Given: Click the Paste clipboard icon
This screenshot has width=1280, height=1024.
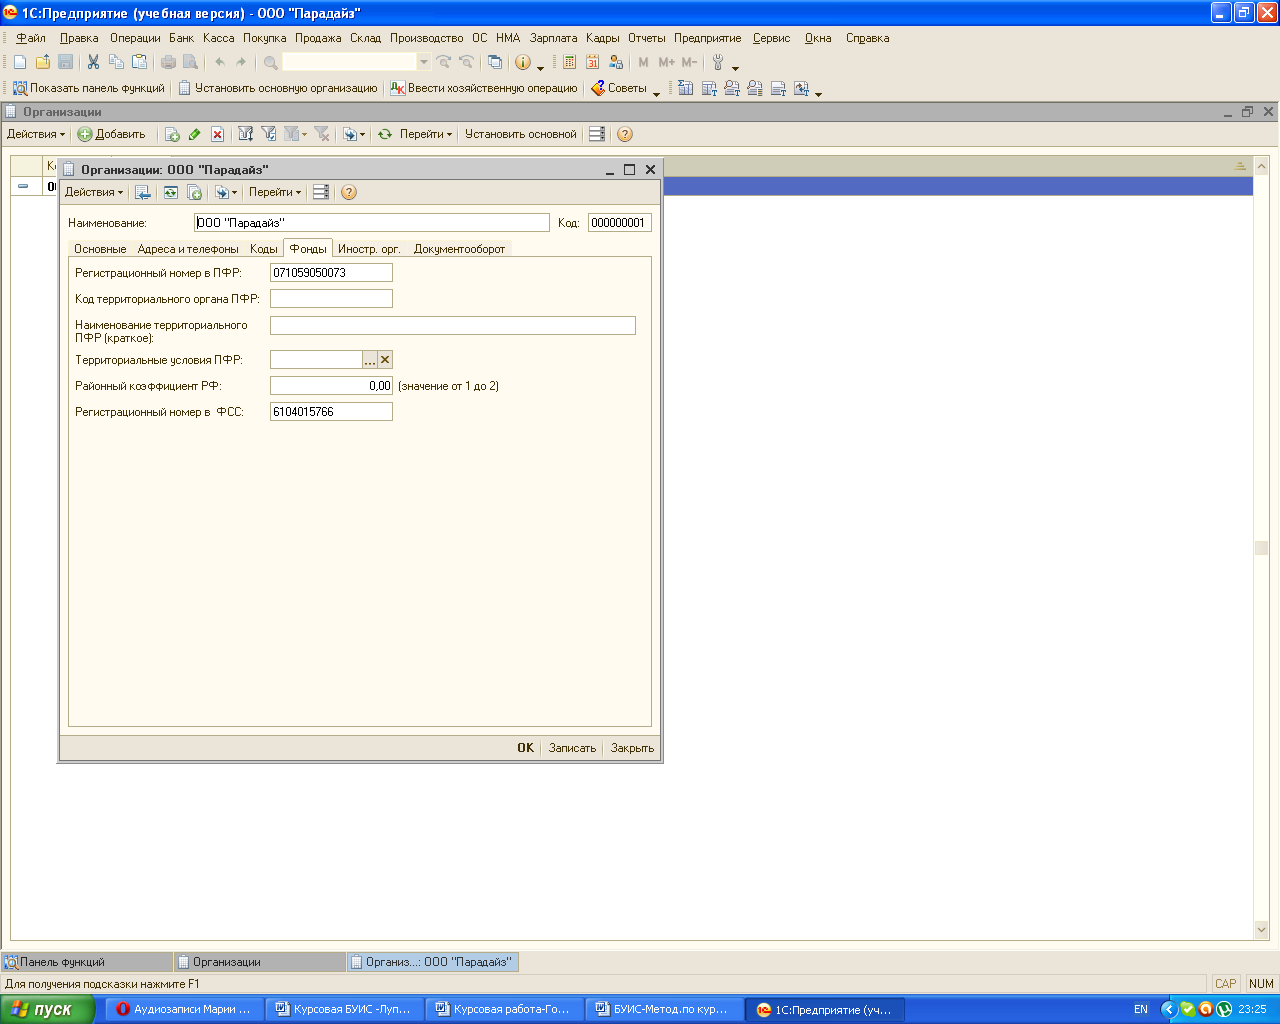Looking at the screenshot, I should [x=139, y=62].
